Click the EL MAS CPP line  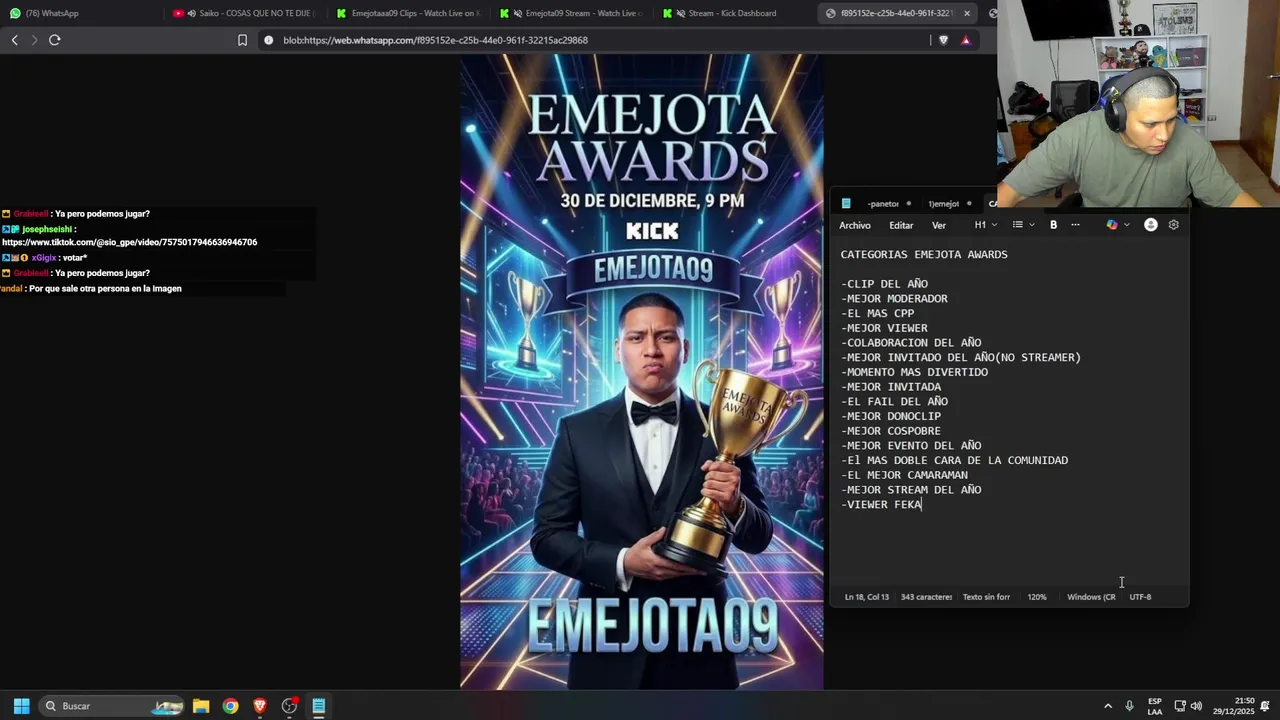tap(877, 313)
